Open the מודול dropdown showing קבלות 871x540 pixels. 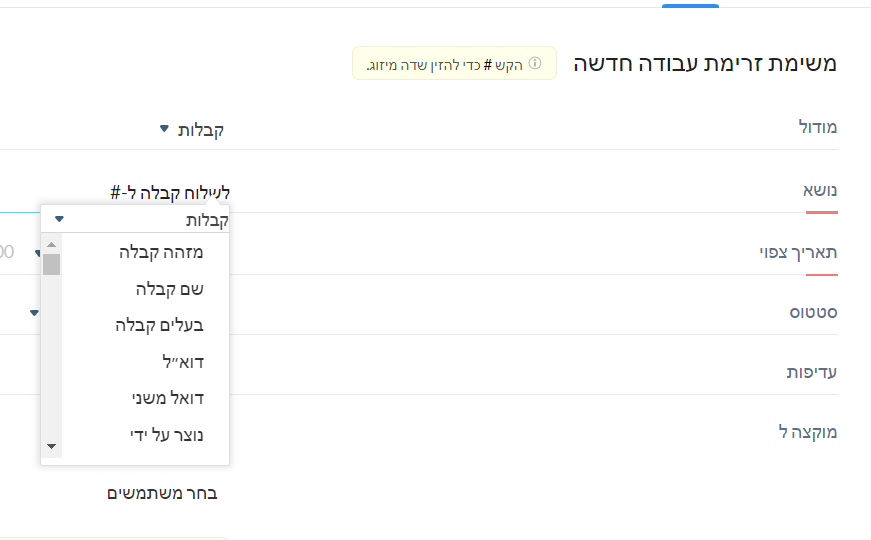193,129
